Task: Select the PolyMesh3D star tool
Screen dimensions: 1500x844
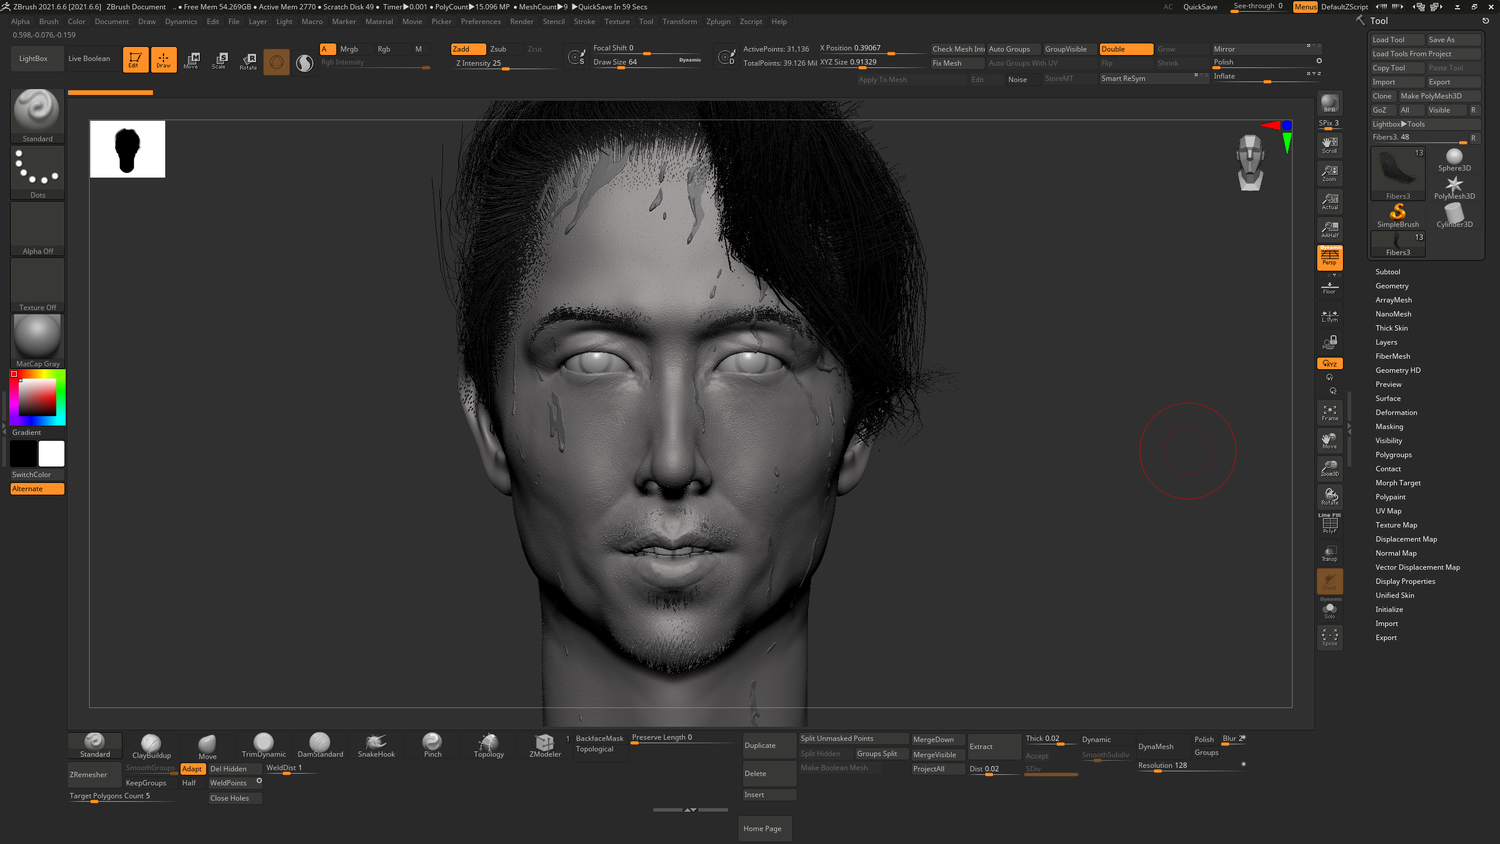Action: point(1454,188)
